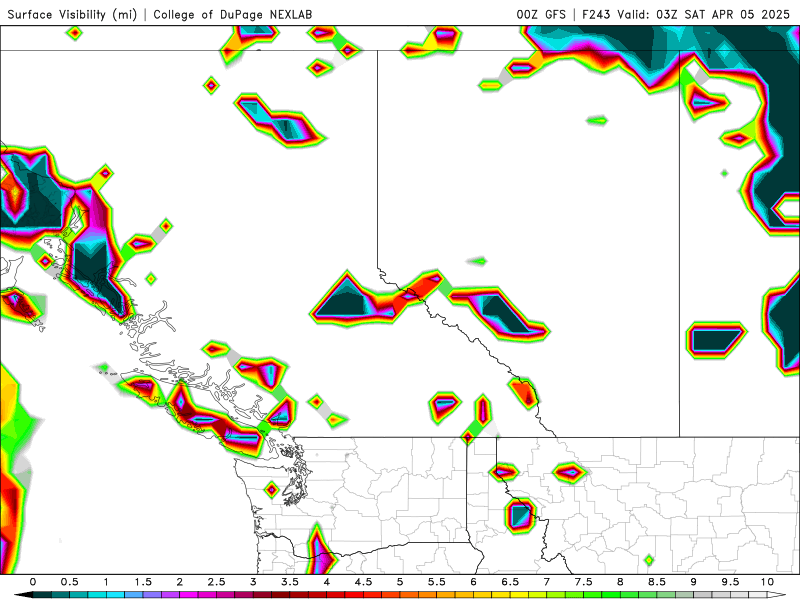Pick the cyan swatch below the 1 label
Screen dimensions: 800x600
115,595
